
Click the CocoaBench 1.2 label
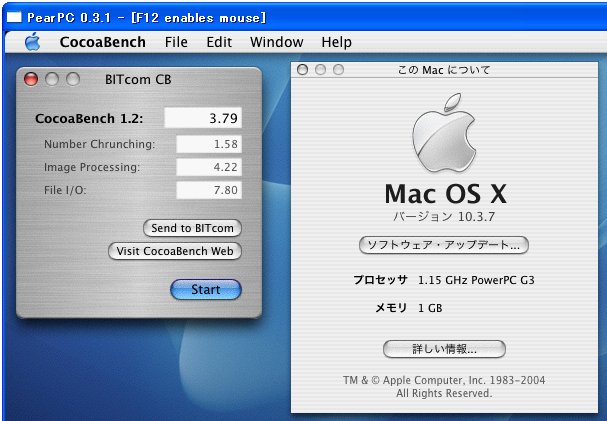(x=89, y=118)
